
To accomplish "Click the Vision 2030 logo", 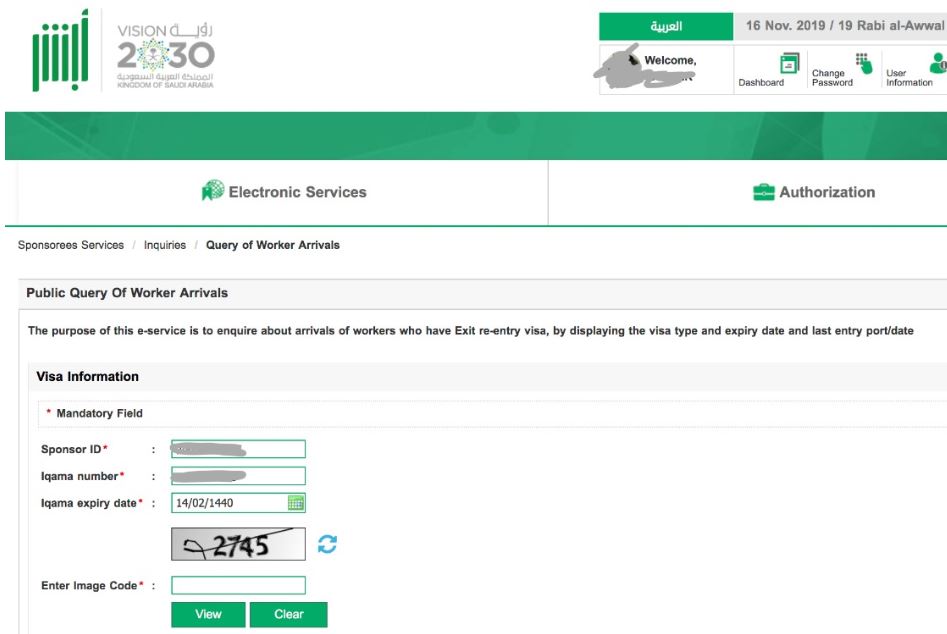I will coord(166,56).
